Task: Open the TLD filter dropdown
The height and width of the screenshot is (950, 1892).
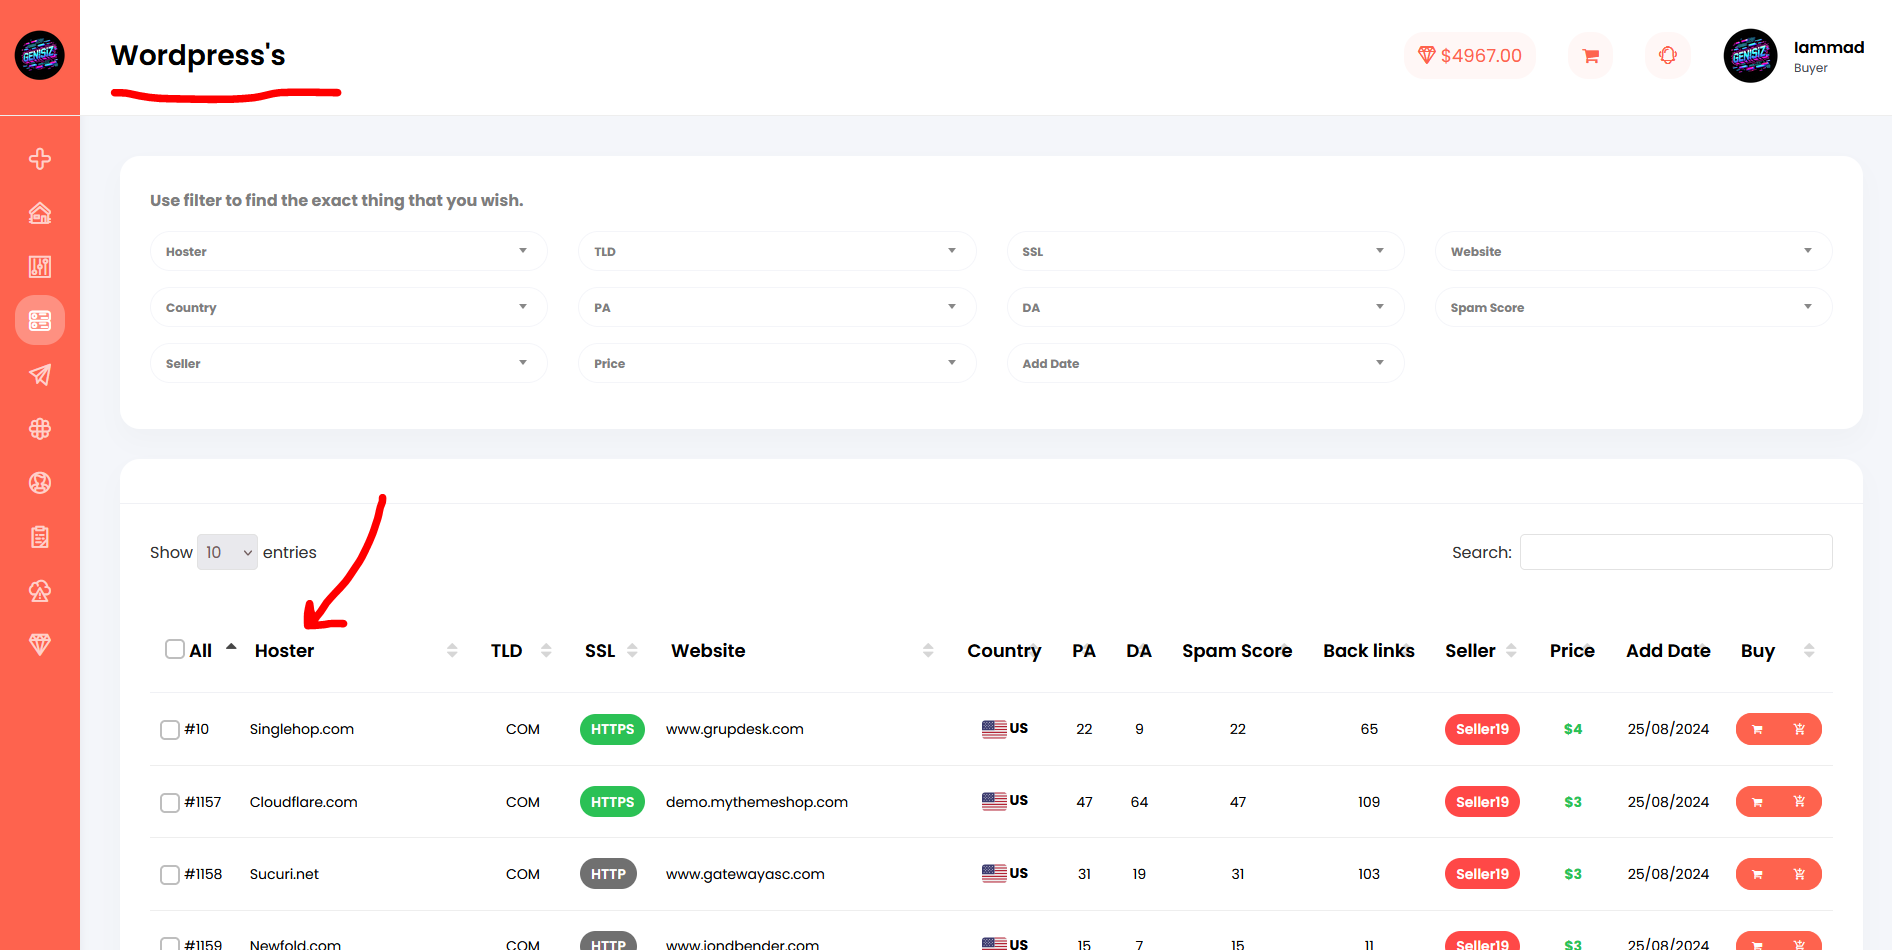Action: coord(777,251)
